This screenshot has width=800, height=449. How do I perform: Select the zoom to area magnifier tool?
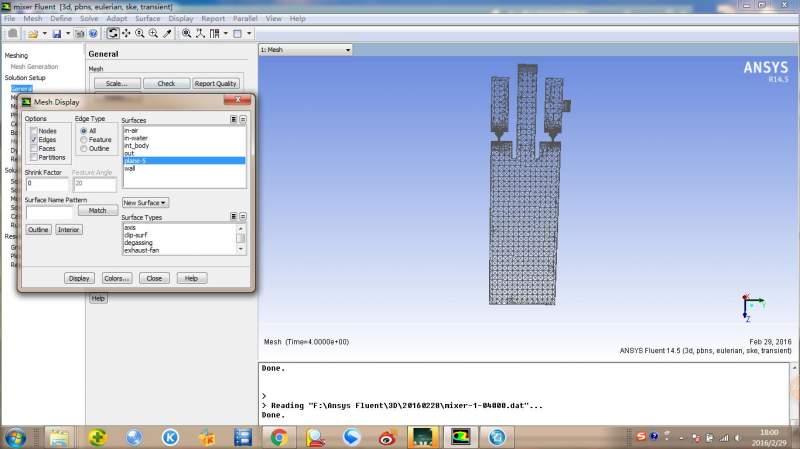[x=153, y=34]
